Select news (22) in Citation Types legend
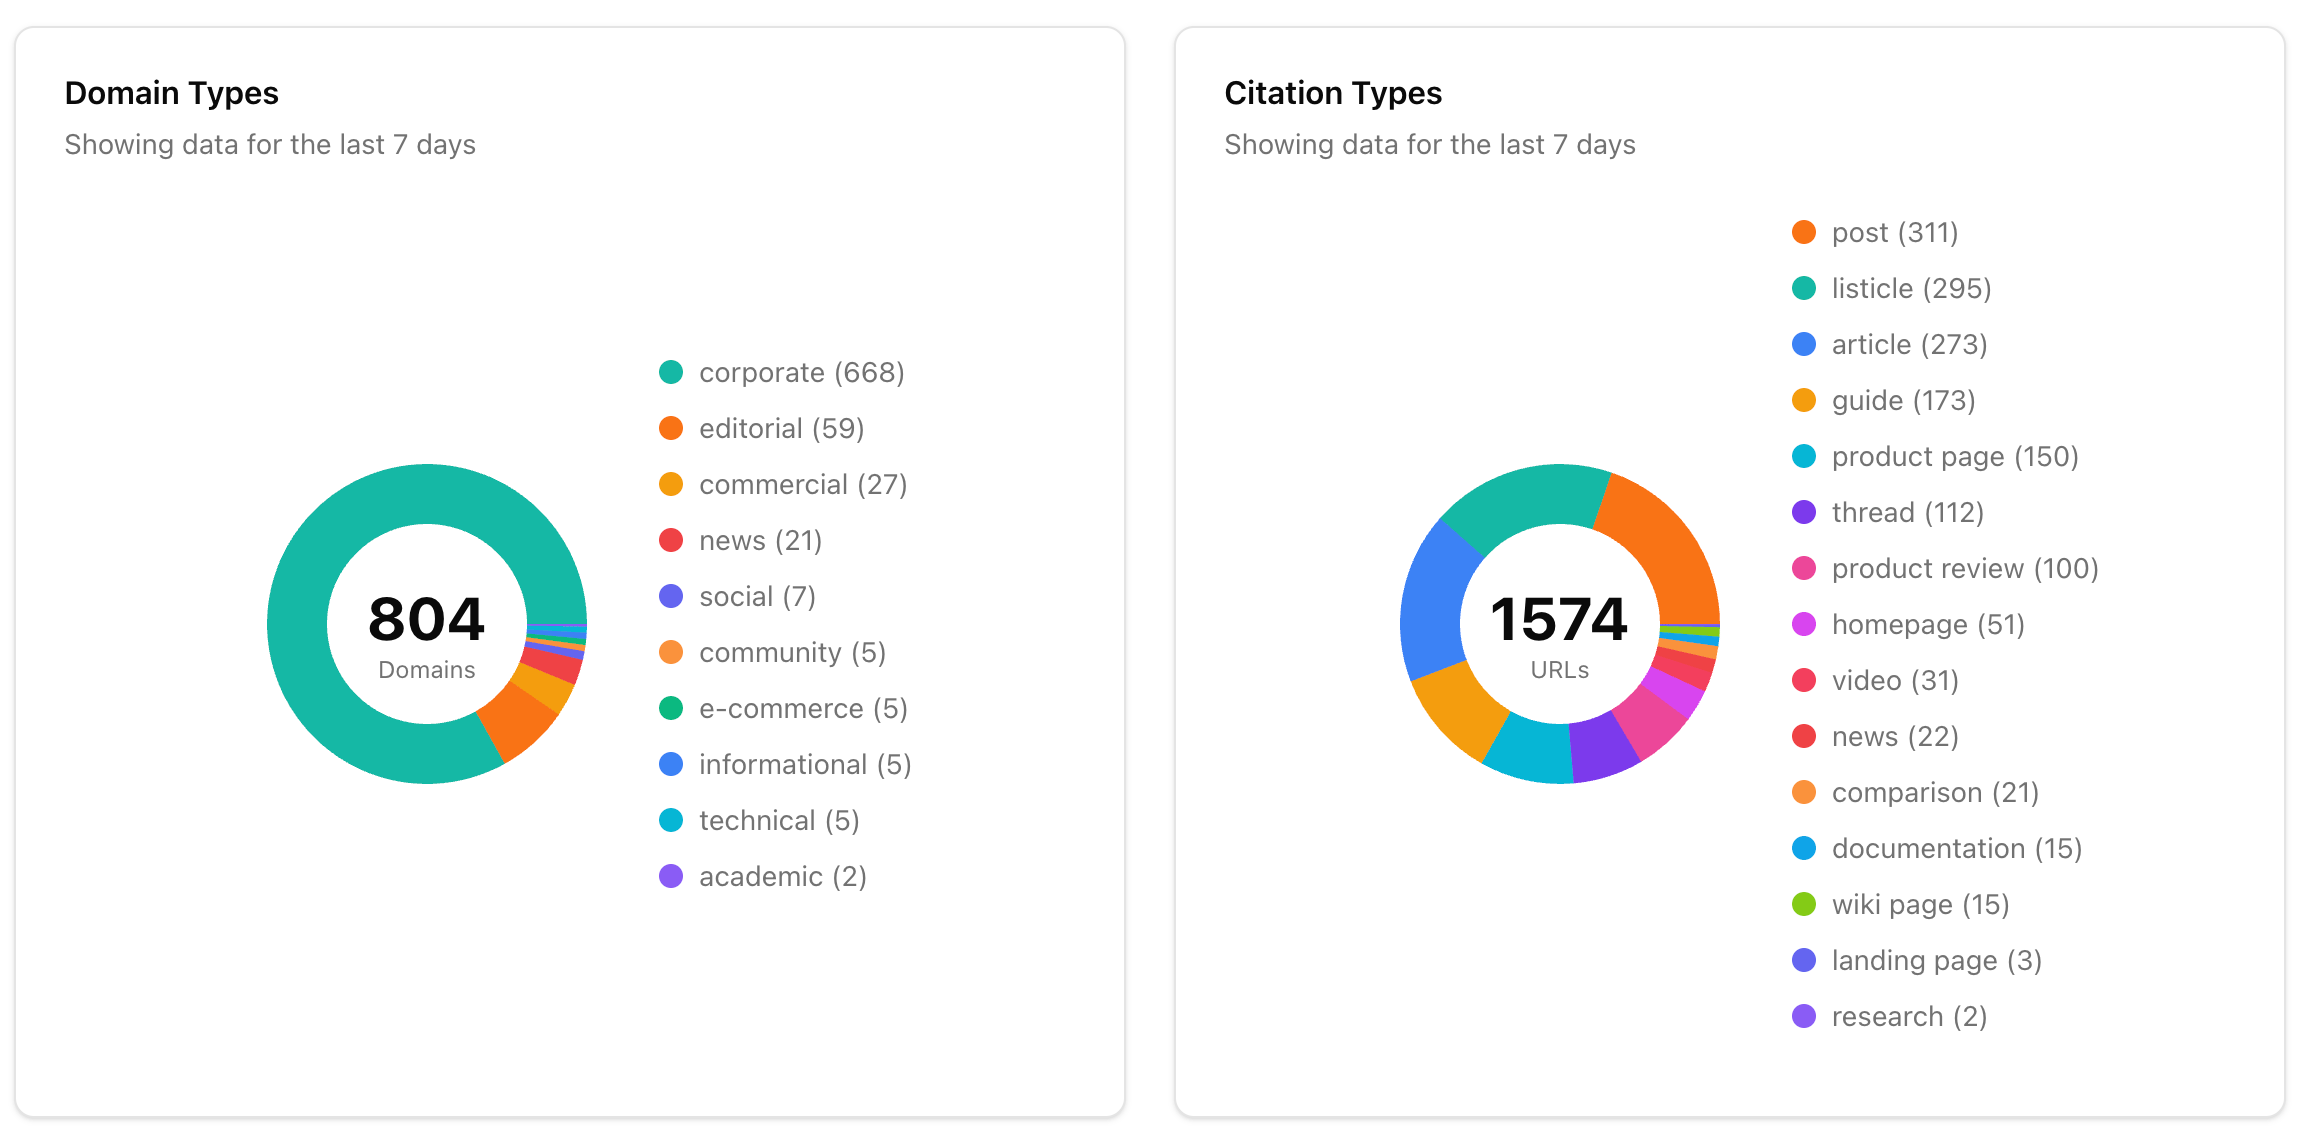2304x1138 pixels. [1895, 737]
